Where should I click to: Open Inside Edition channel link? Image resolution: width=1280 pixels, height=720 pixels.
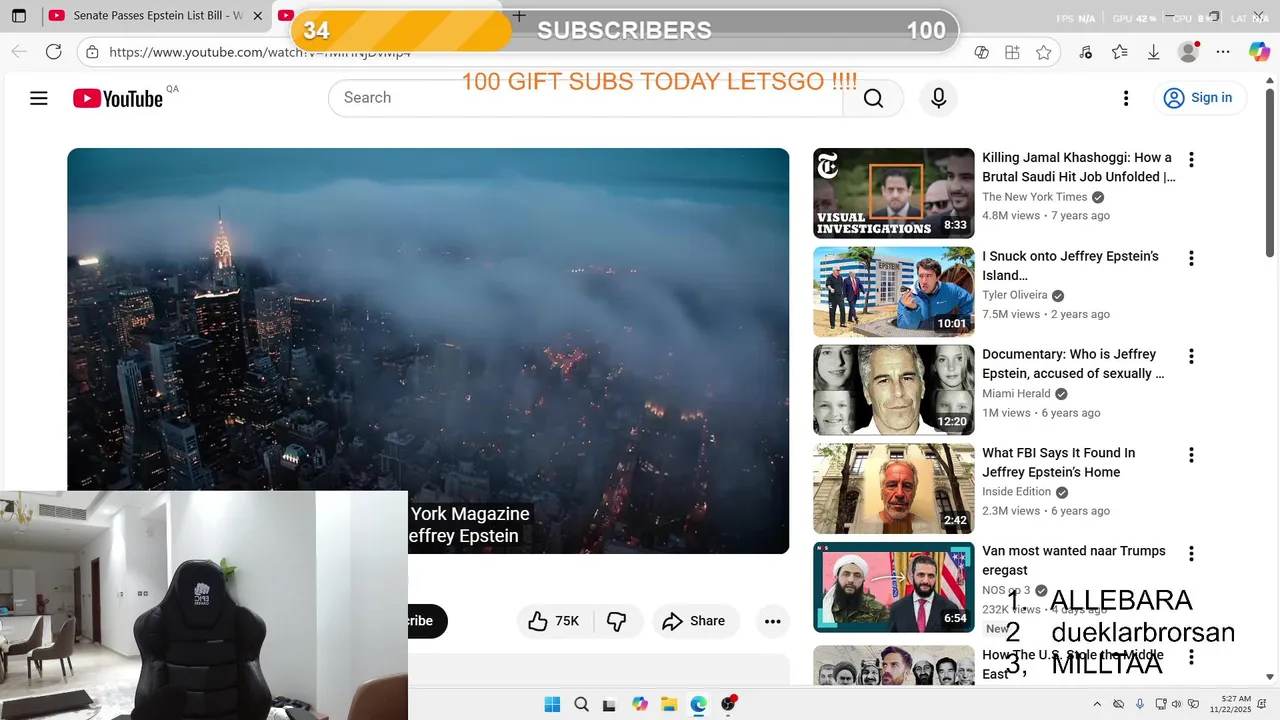click(x=1016, y=492)
